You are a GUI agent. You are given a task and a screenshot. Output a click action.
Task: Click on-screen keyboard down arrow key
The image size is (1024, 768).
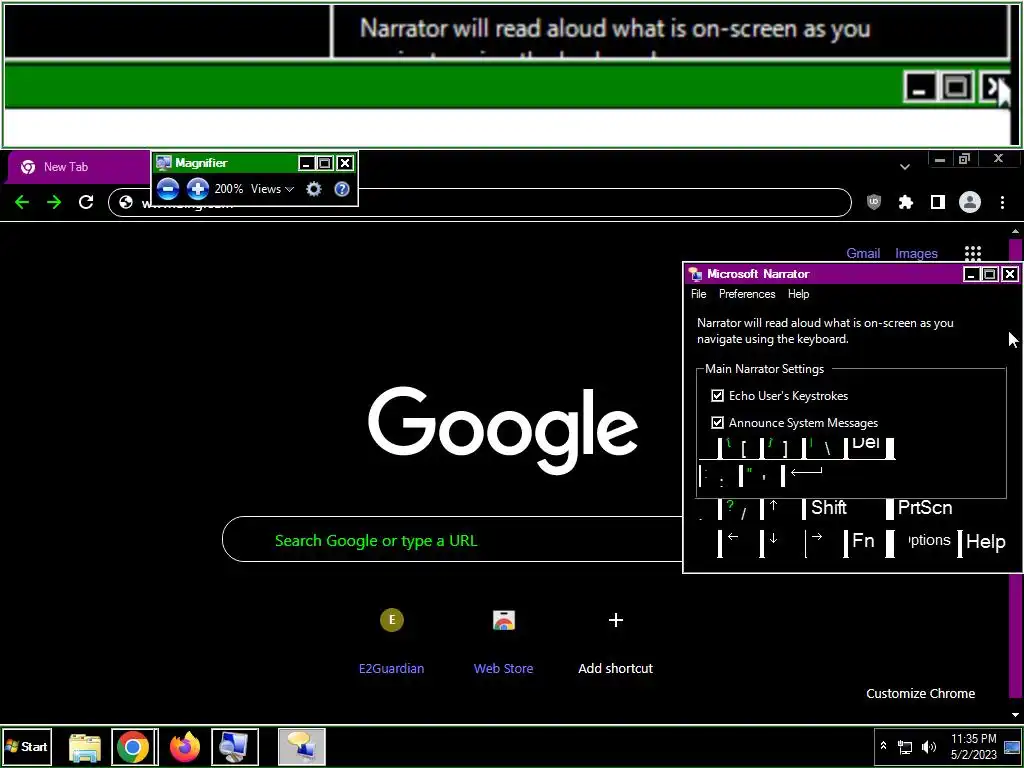click(782, 541)
